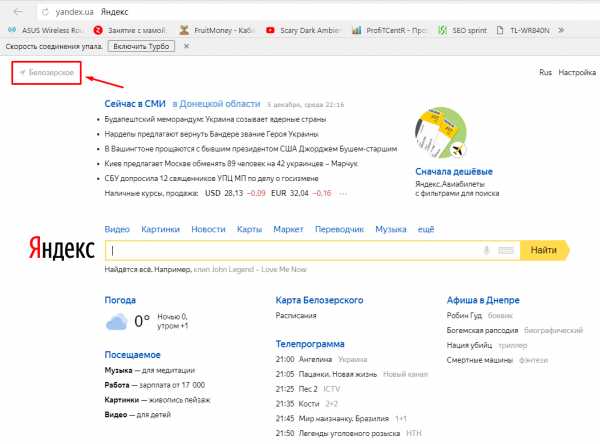Image resolution: width=600 pixels, height=444 pixels.
Task: Reload the page with refresh icon
Action: pos(45,12)
